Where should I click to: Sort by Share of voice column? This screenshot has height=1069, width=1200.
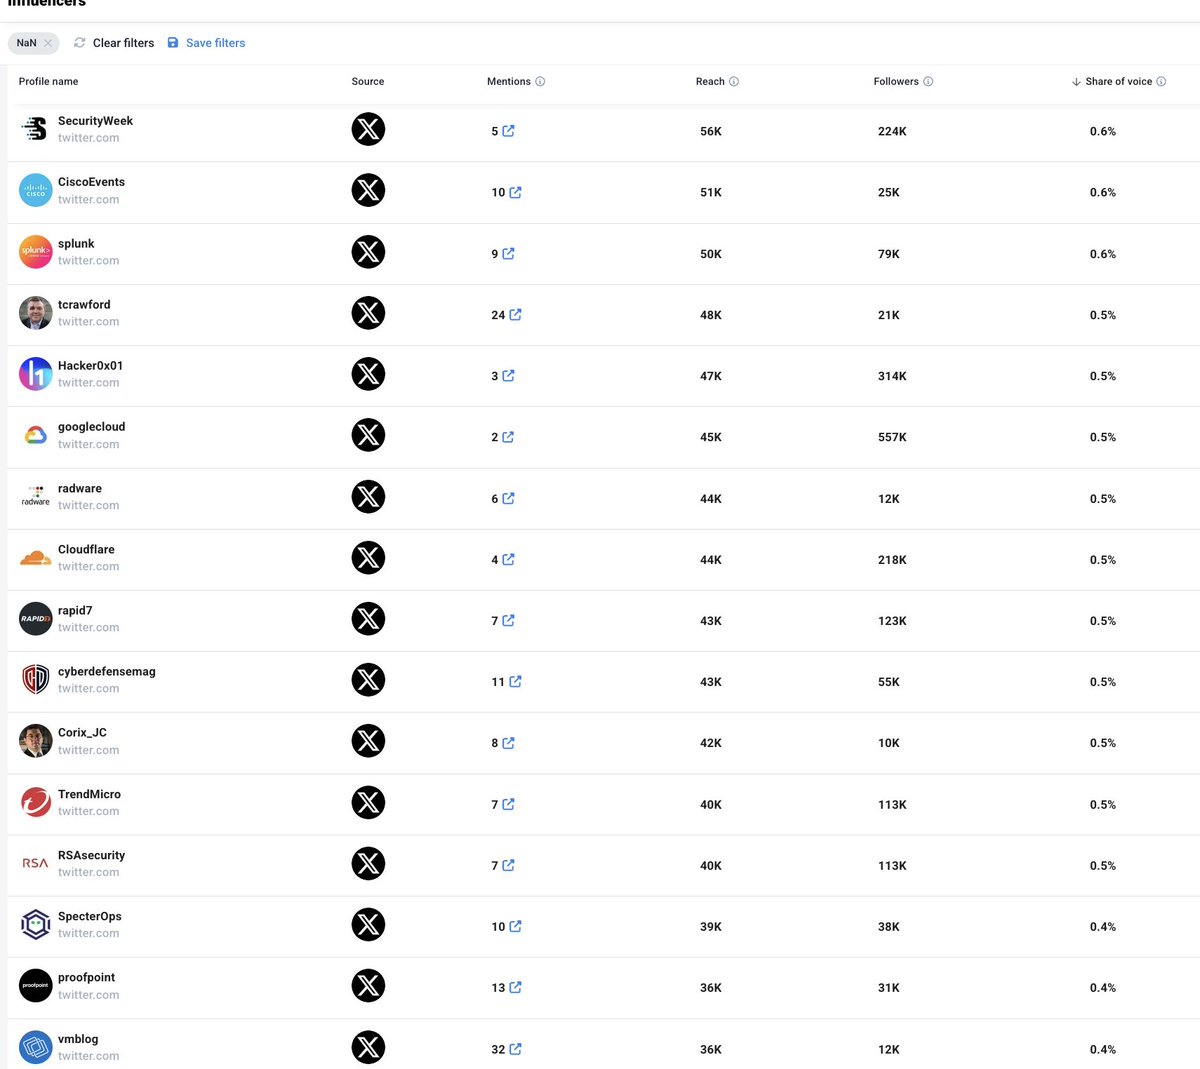[x=1112, y=82]
